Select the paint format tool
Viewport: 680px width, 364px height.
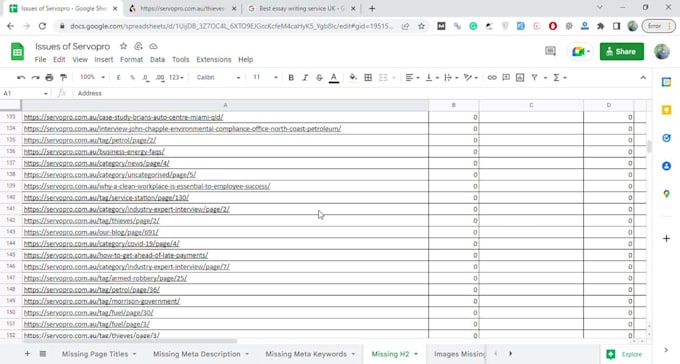[63, 78]
